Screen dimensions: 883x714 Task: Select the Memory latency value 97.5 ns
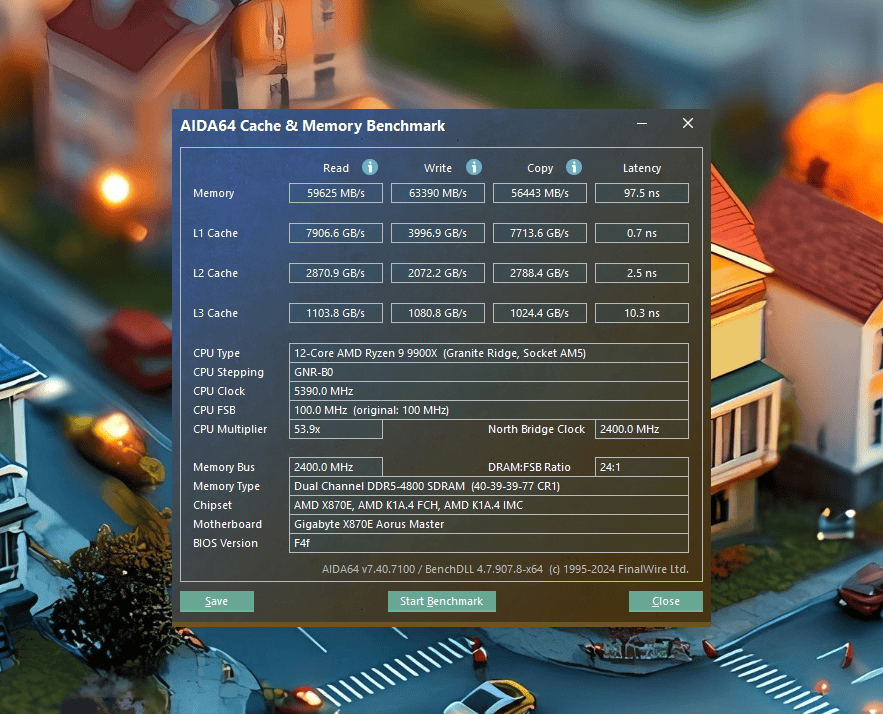(641, 193)
